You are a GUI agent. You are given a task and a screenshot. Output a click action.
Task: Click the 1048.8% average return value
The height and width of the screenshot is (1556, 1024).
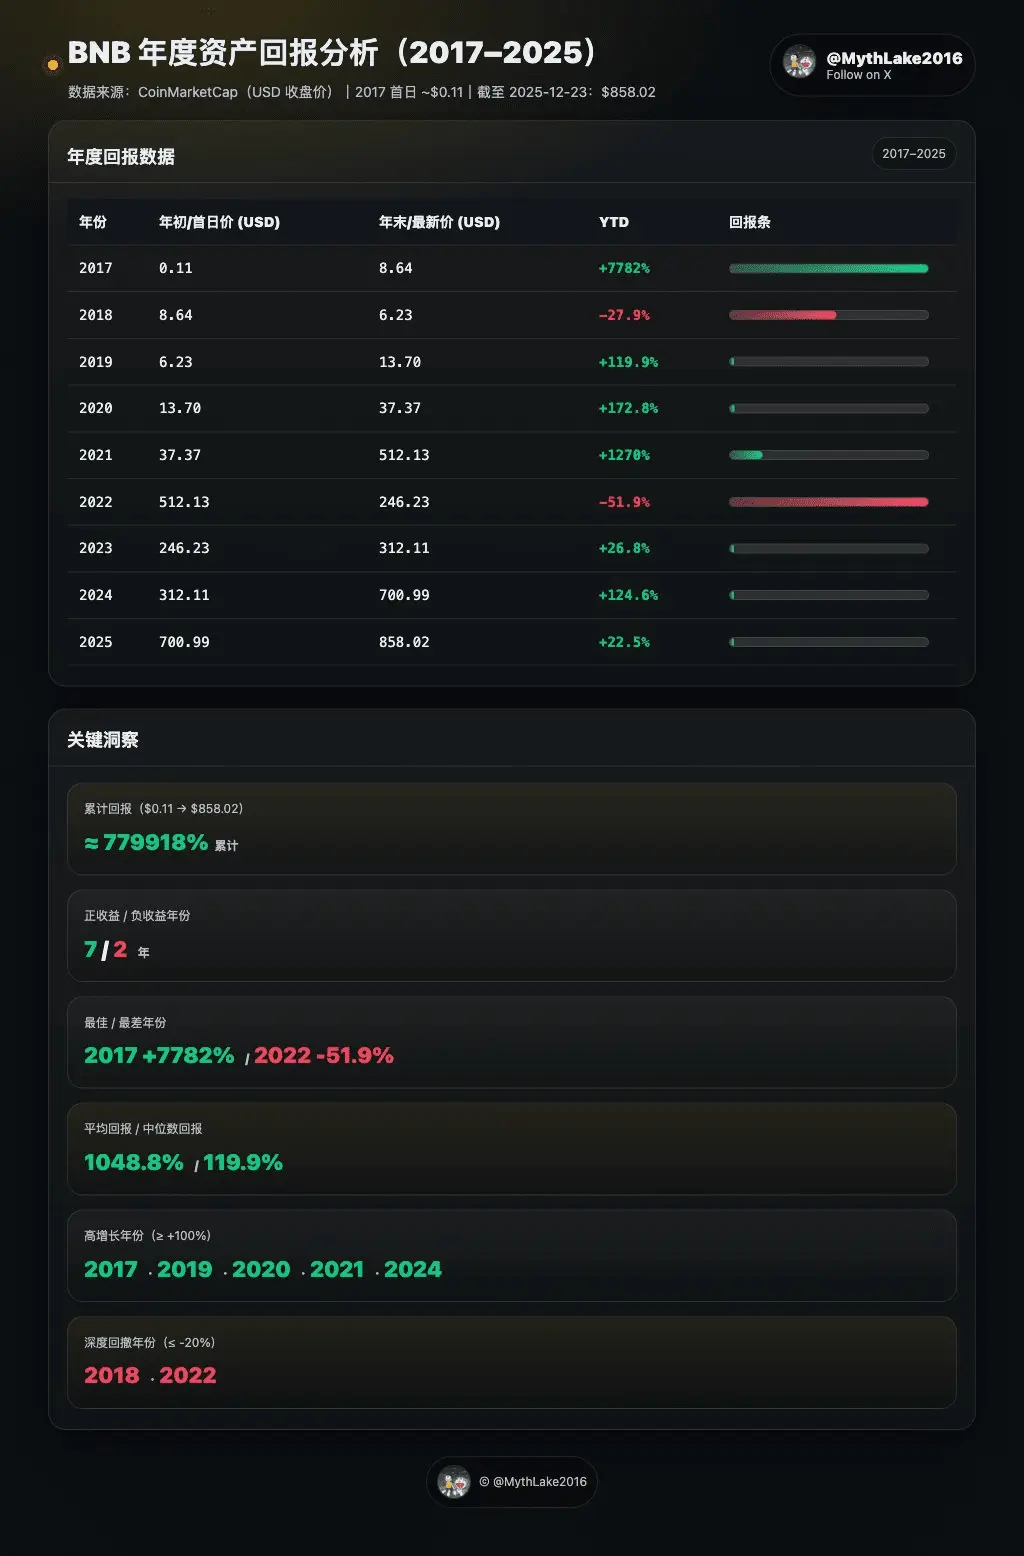134,1162
